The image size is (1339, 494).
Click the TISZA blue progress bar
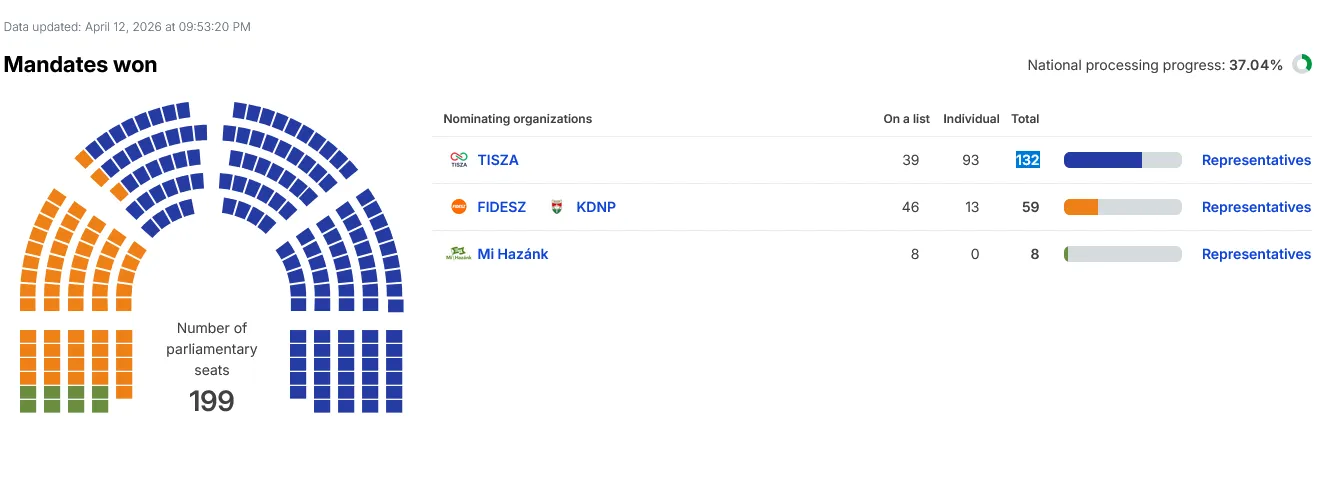(1122, 160)
